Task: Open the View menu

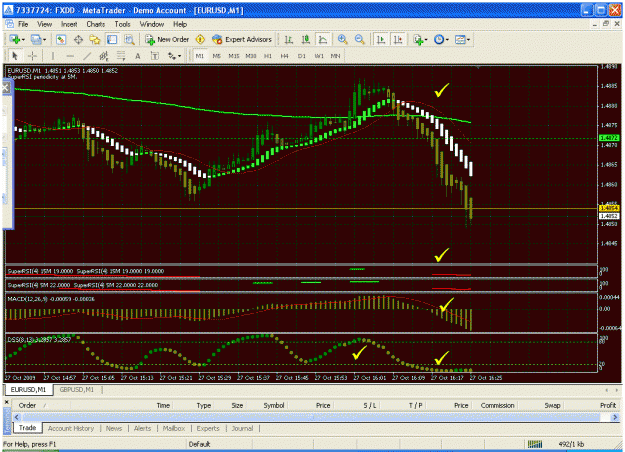Action: click(x=44, y=24)
